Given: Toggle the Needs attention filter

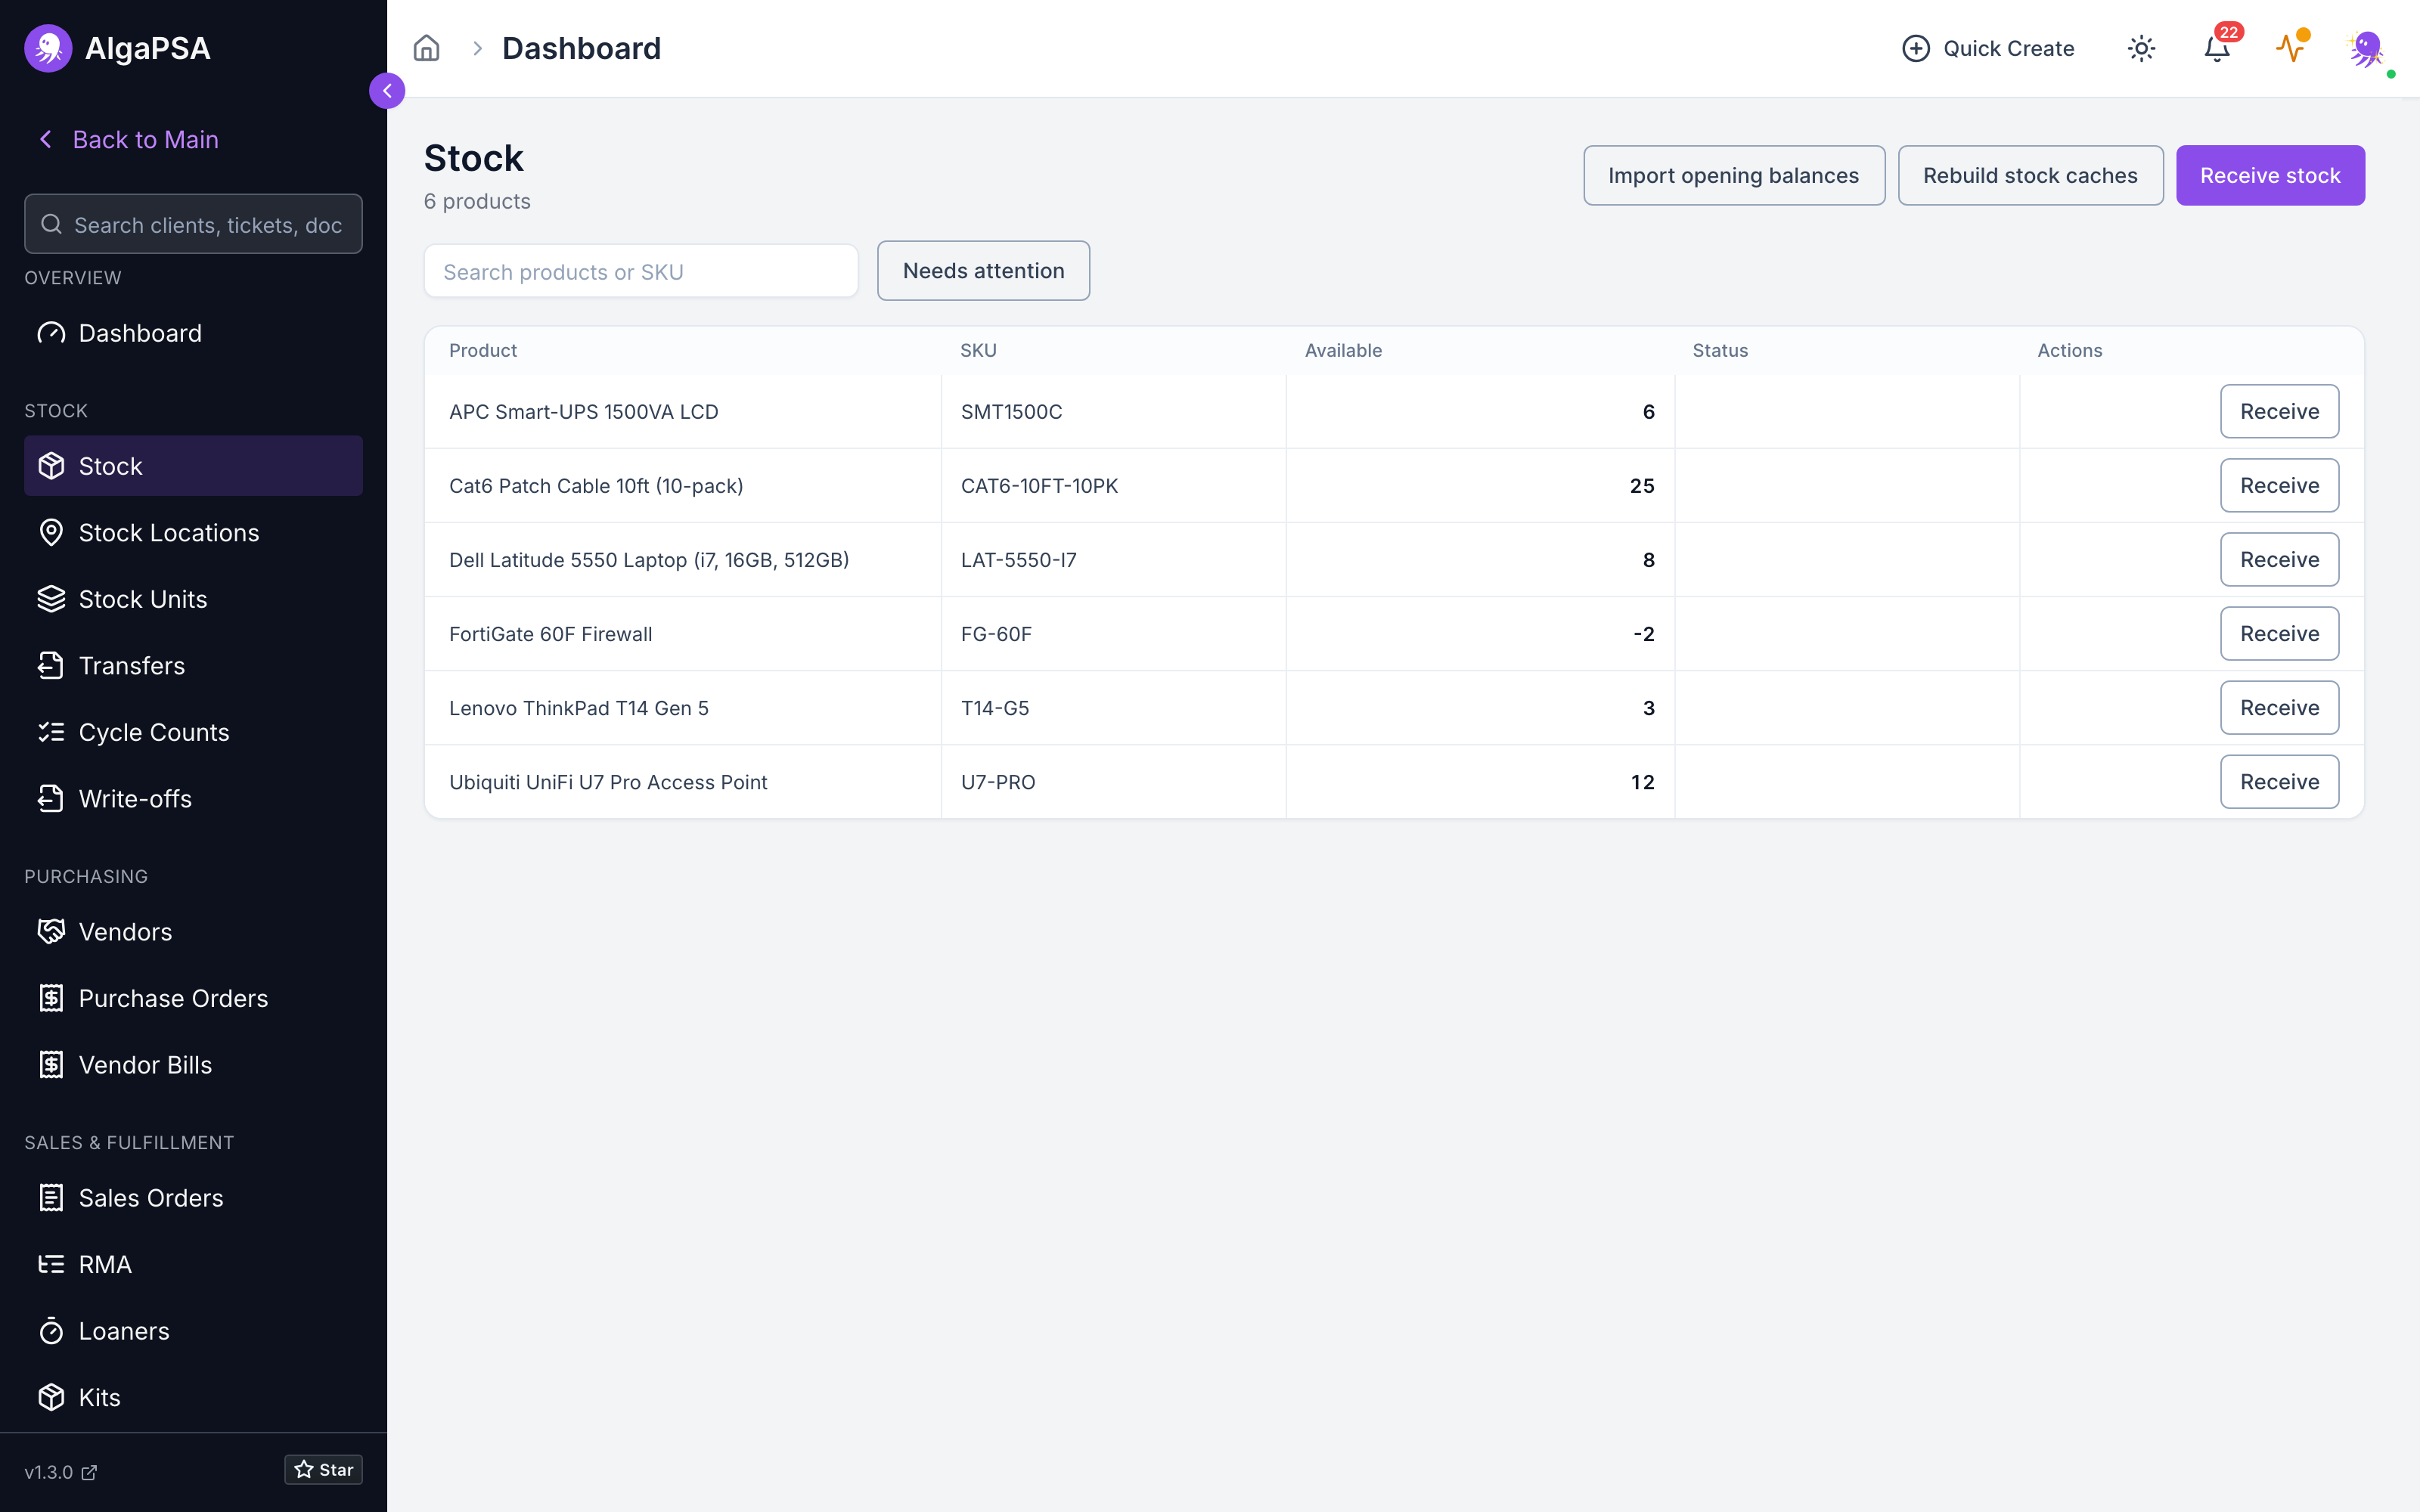Looking at the screenshot, I should [983, 270].
